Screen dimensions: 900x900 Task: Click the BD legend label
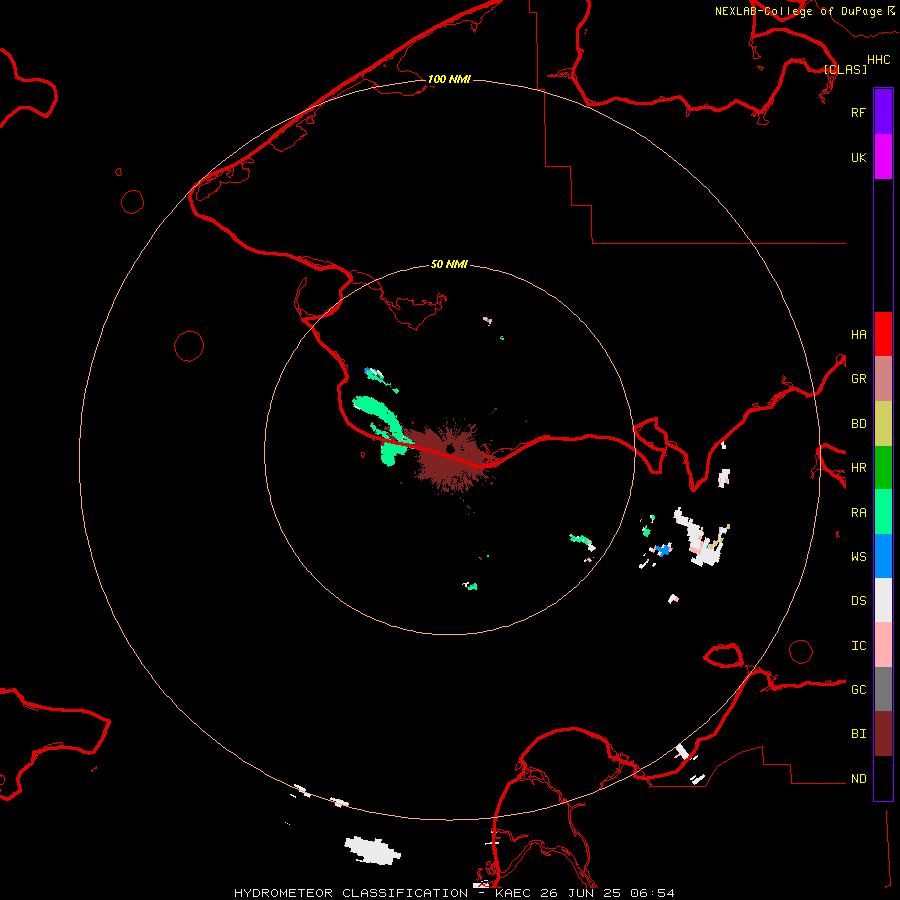pyautogui.click(x=858, y=424)
